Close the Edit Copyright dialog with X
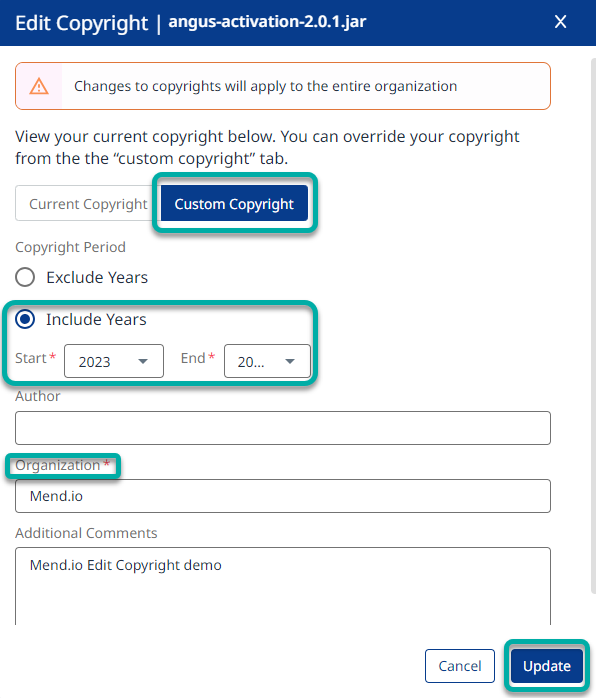Screen dimensions: 596x698 (560, 21)
